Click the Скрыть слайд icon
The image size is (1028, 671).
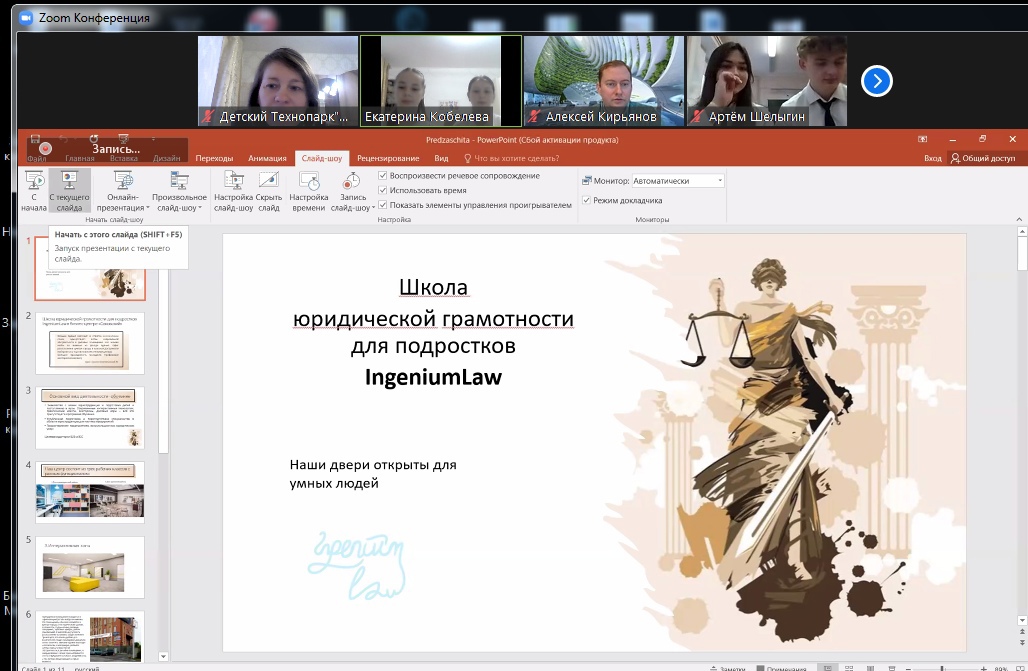(x=268, y=190)
